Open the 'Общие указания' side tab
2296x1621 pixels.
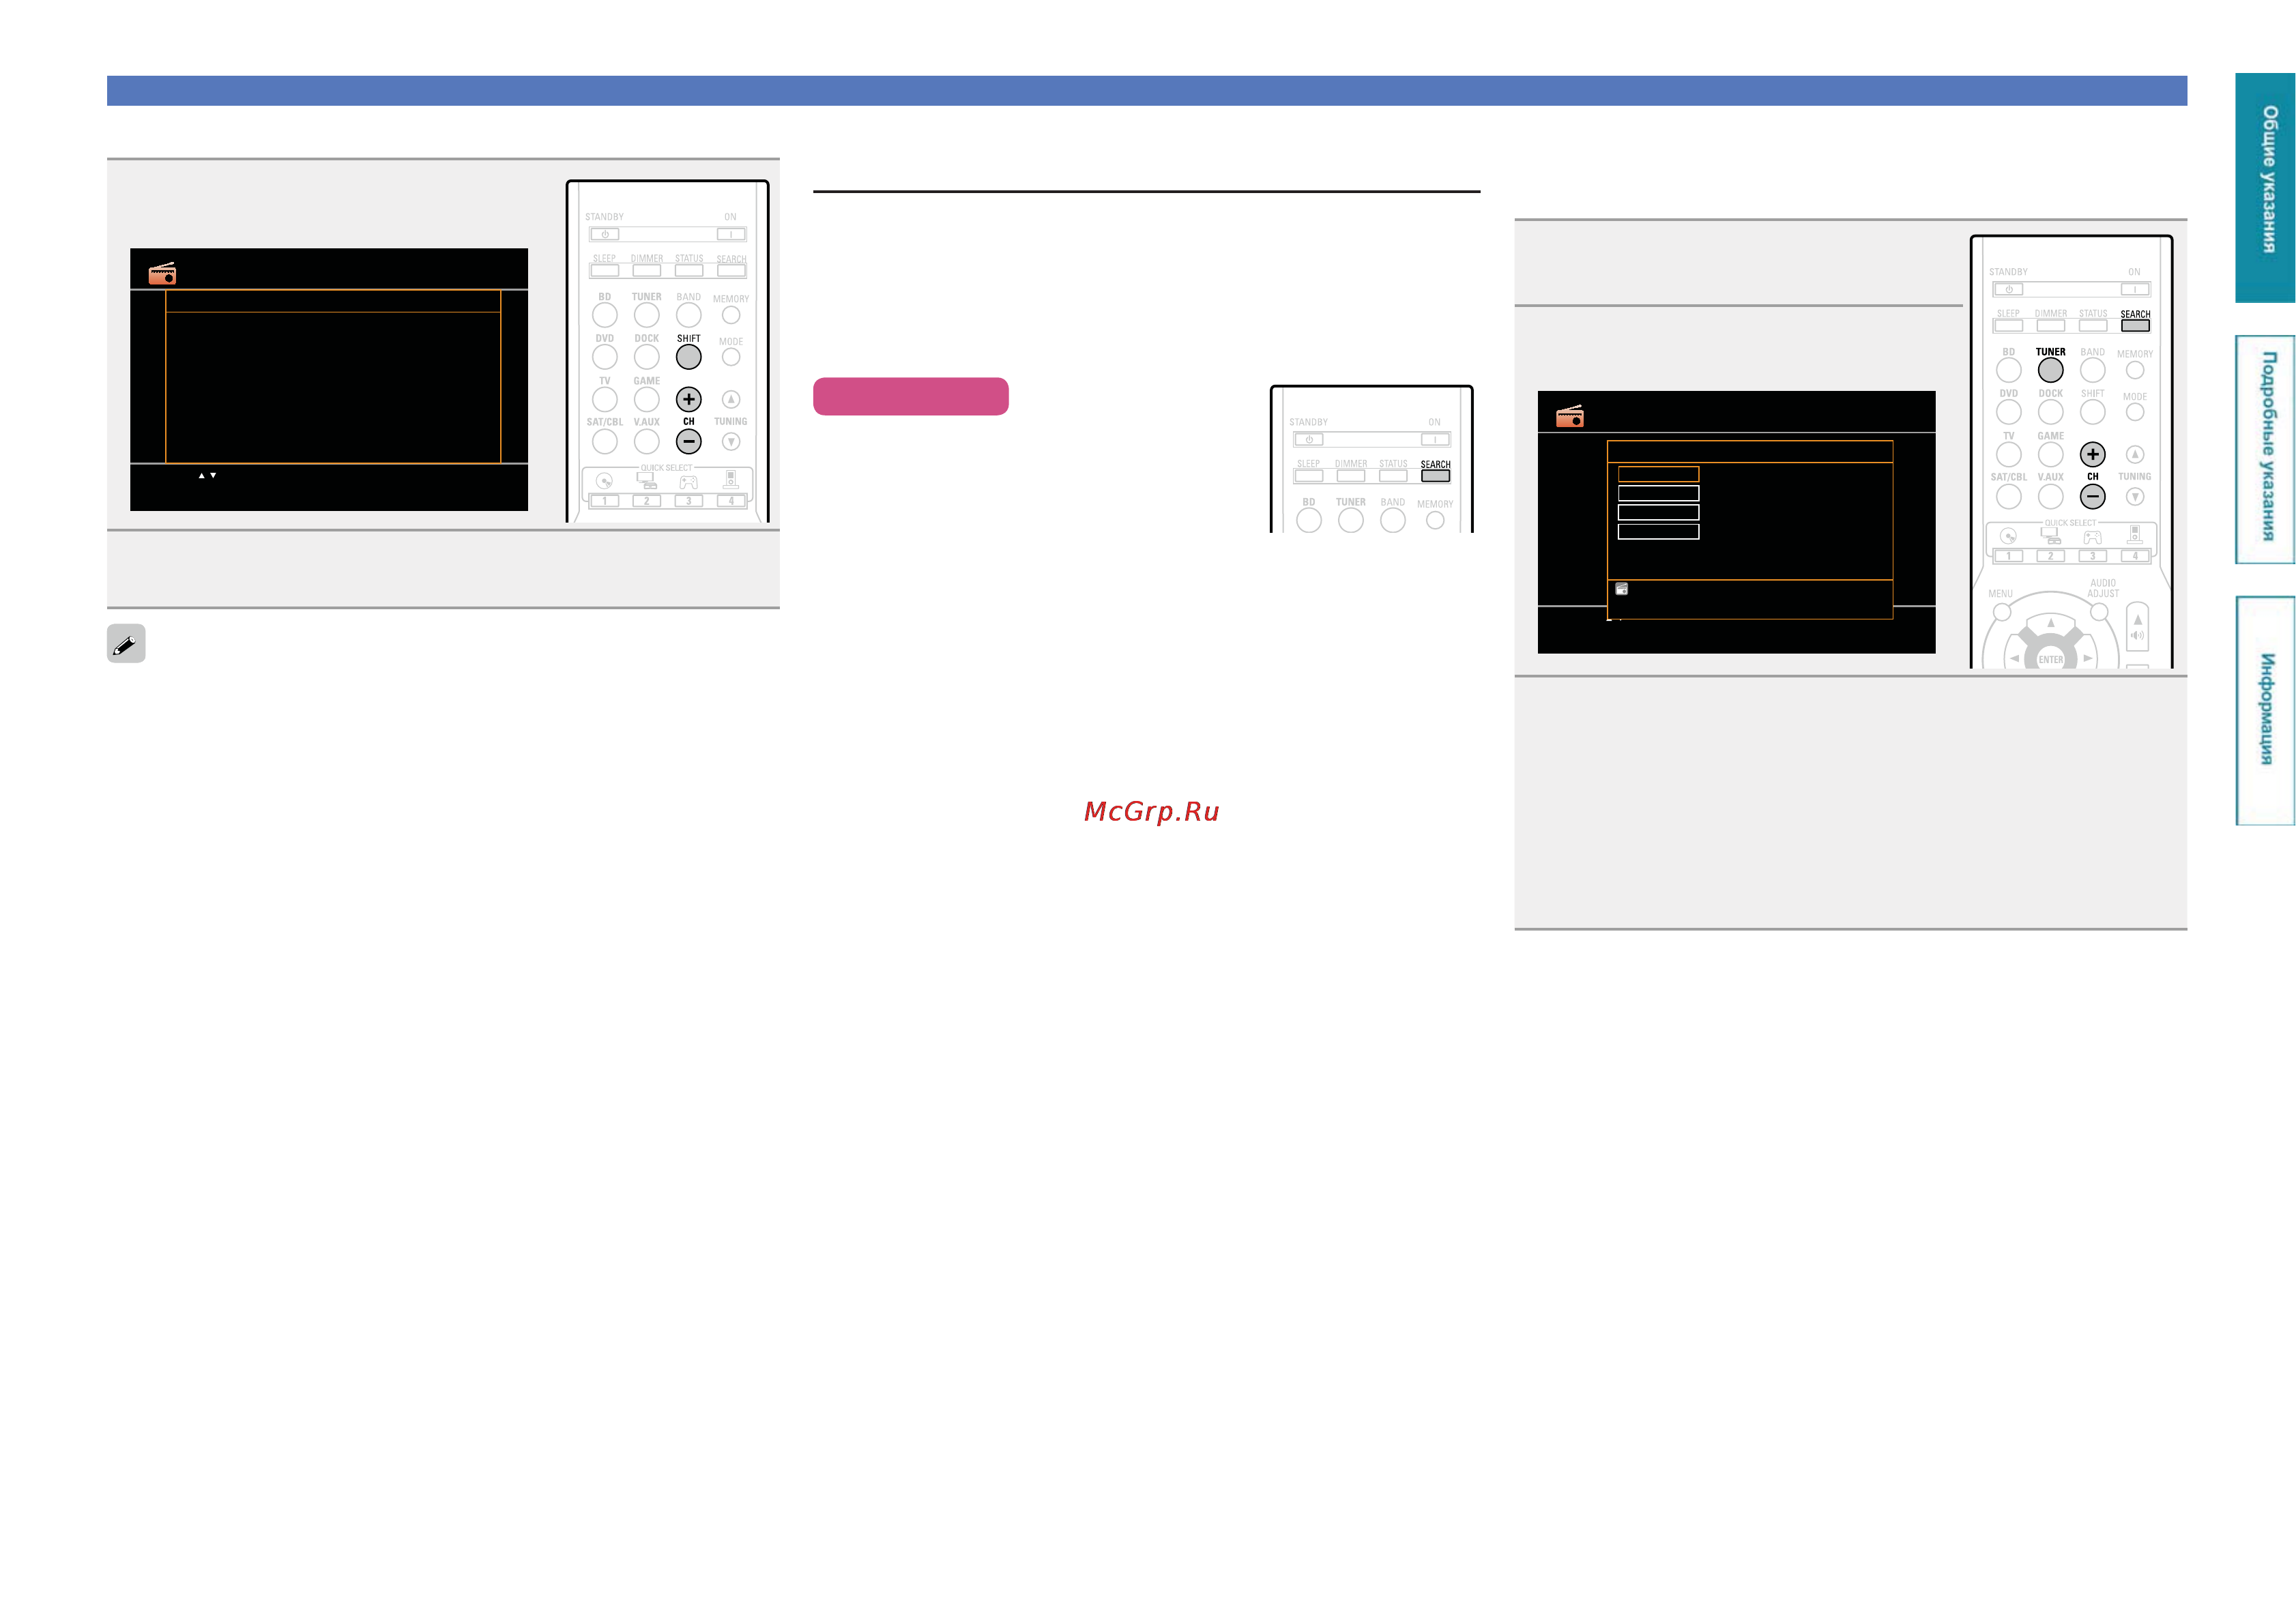[2265, 187]
